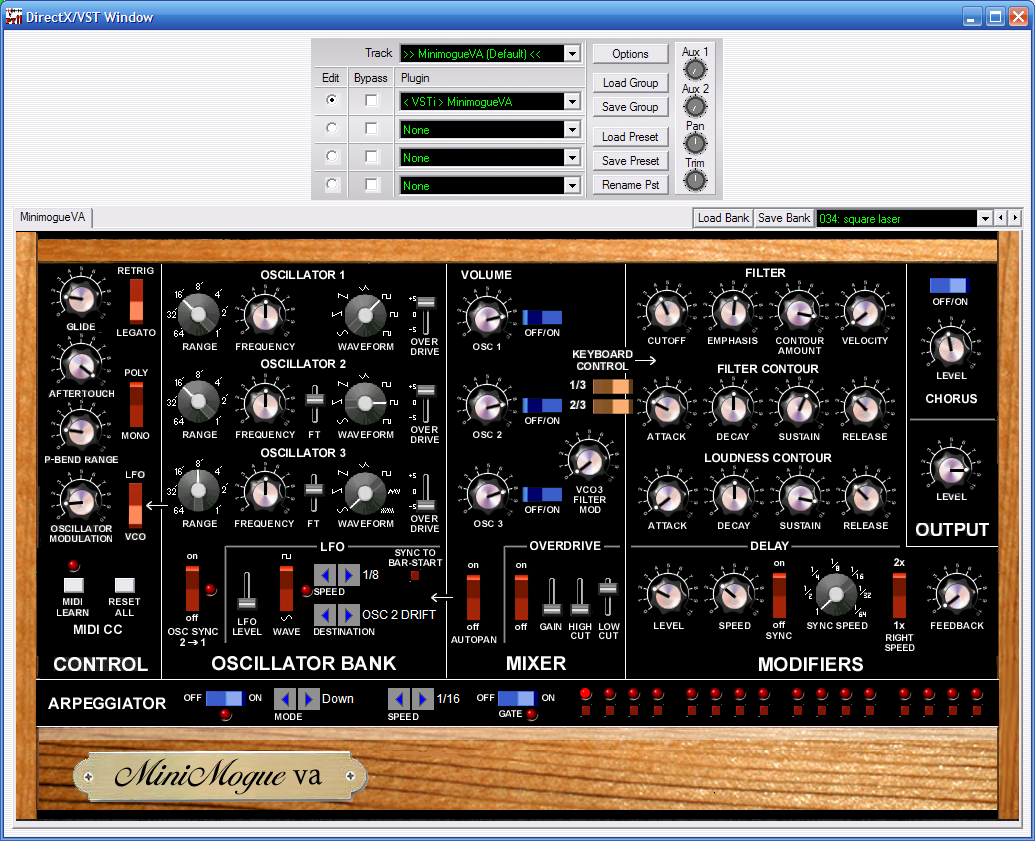Enable the Arpeggiator Off/On switch
The image size is (1035, 841).
tap(224, 698)
